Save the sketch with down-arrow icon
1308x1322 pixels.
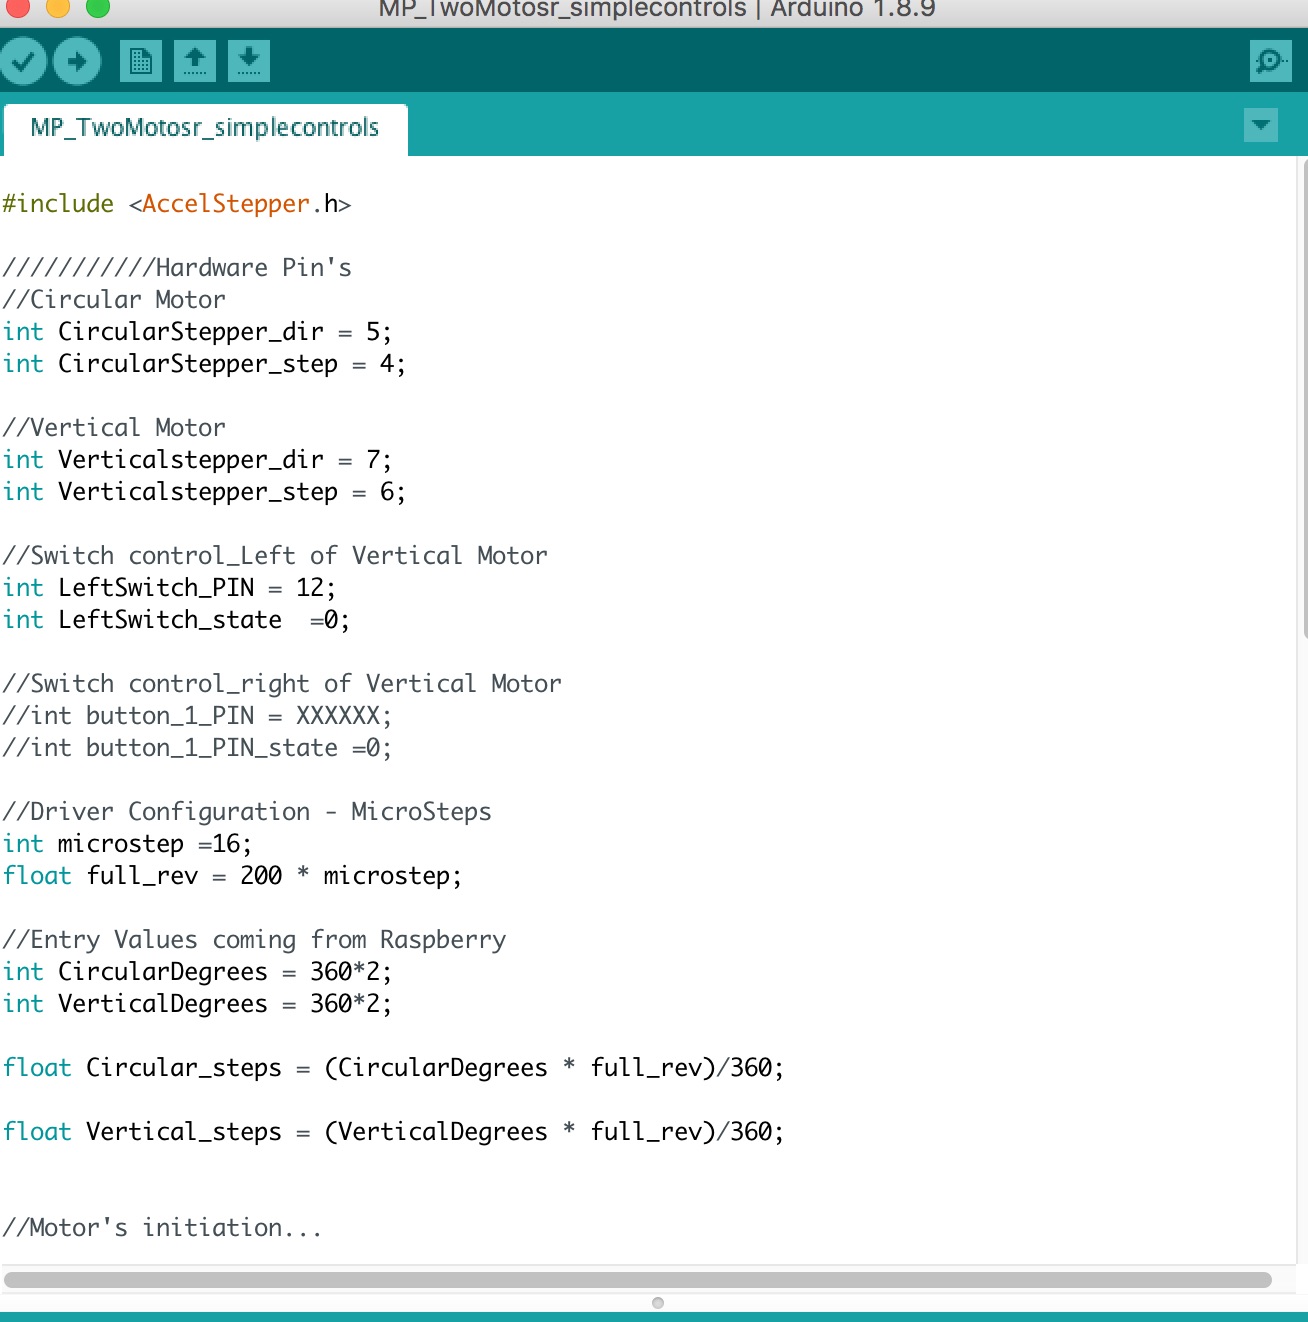(x=249, y=62)
